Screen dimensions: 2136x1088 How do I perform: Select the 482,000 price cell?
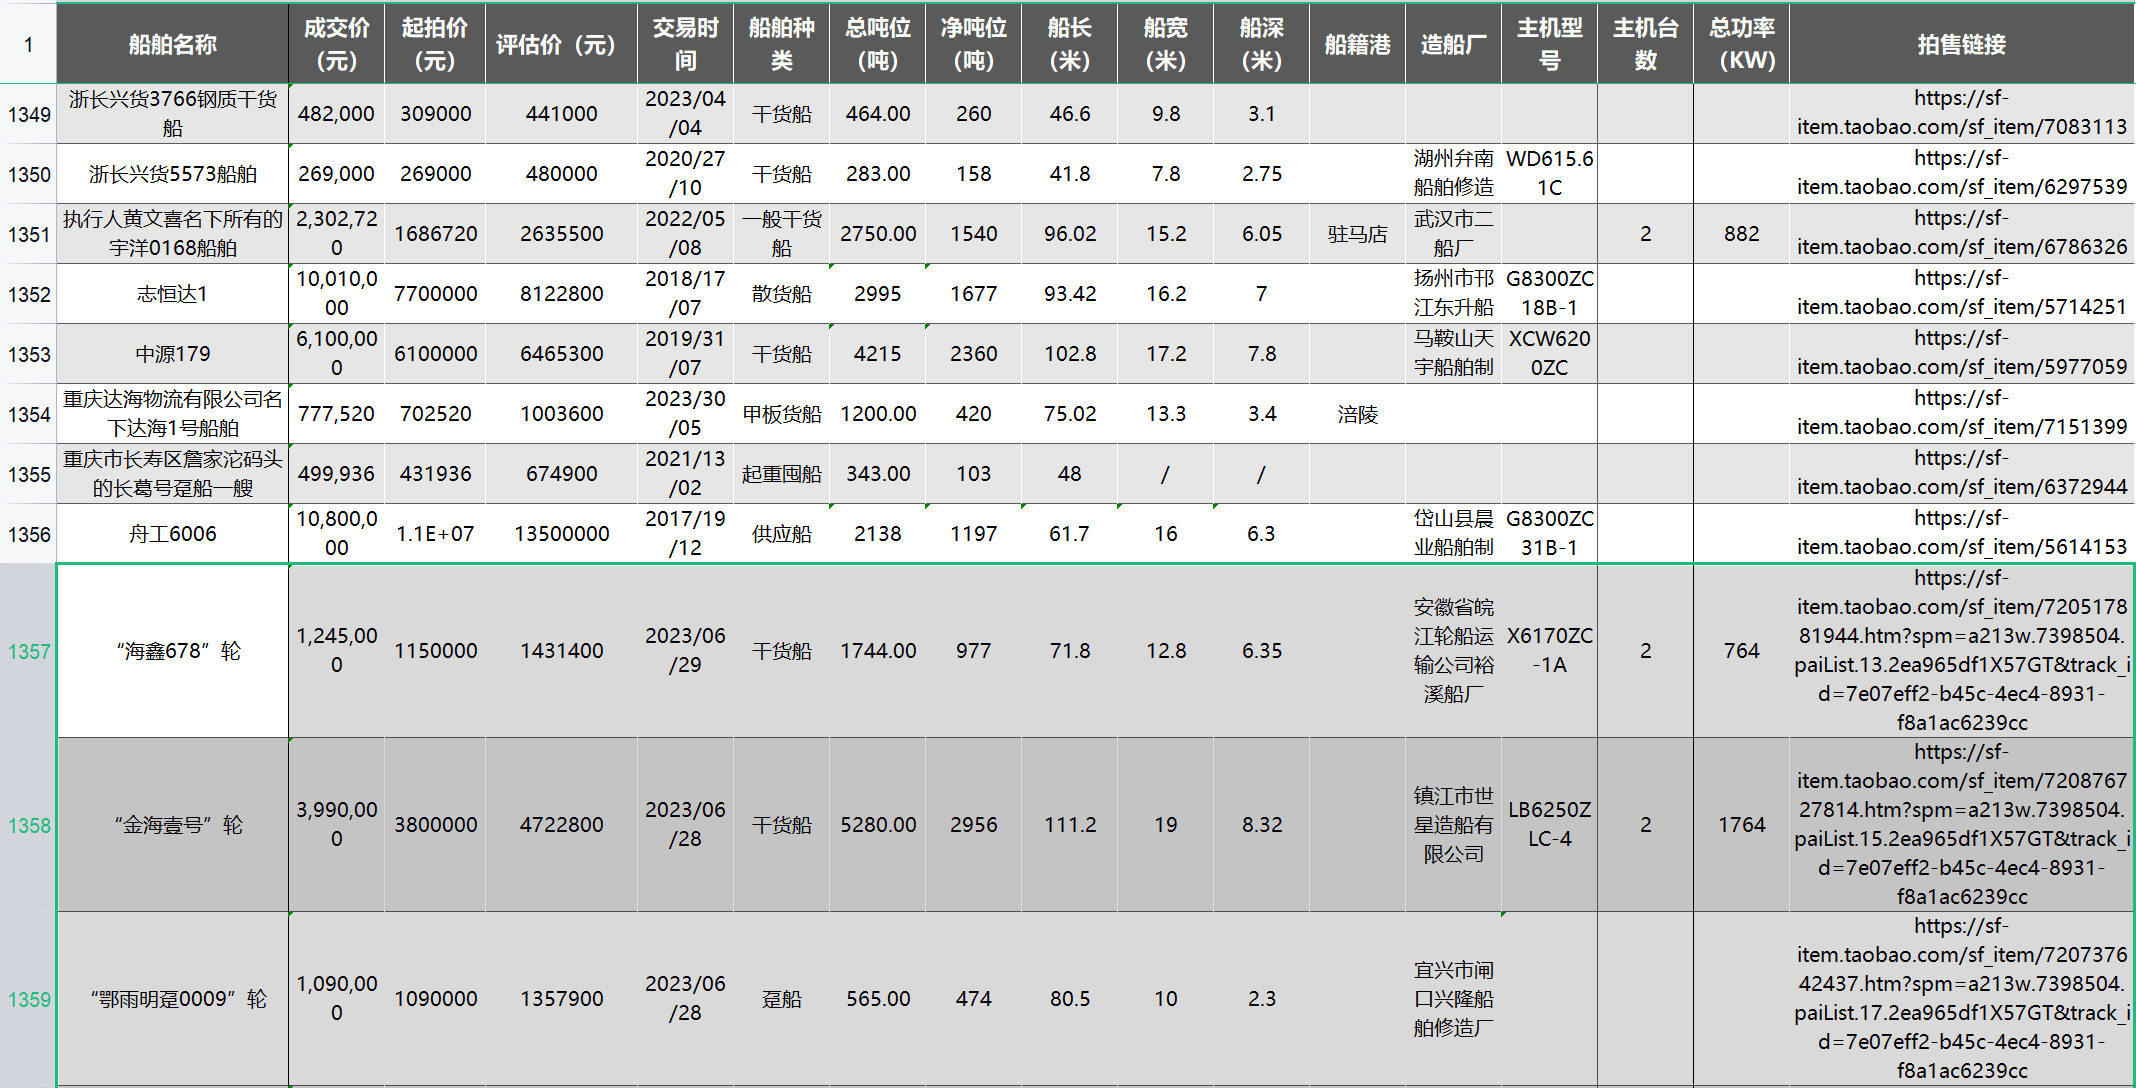337,114
